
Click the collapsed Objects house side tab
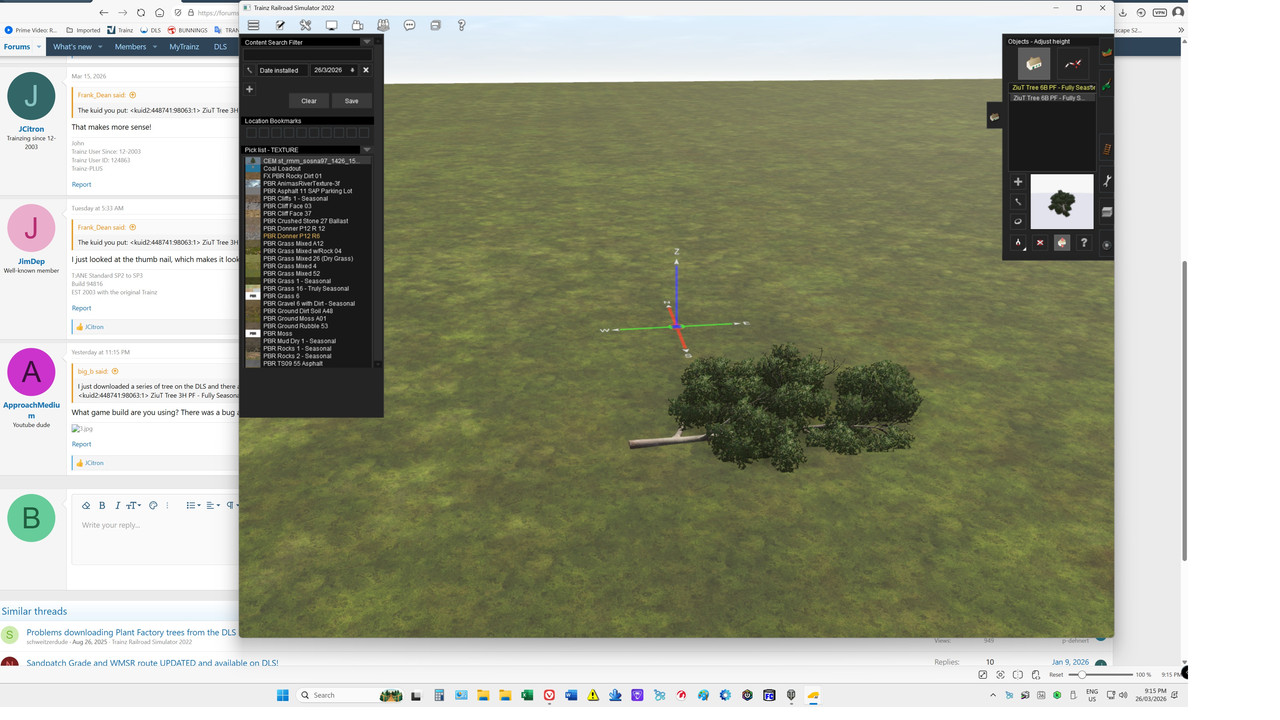[x=994, y=117]
